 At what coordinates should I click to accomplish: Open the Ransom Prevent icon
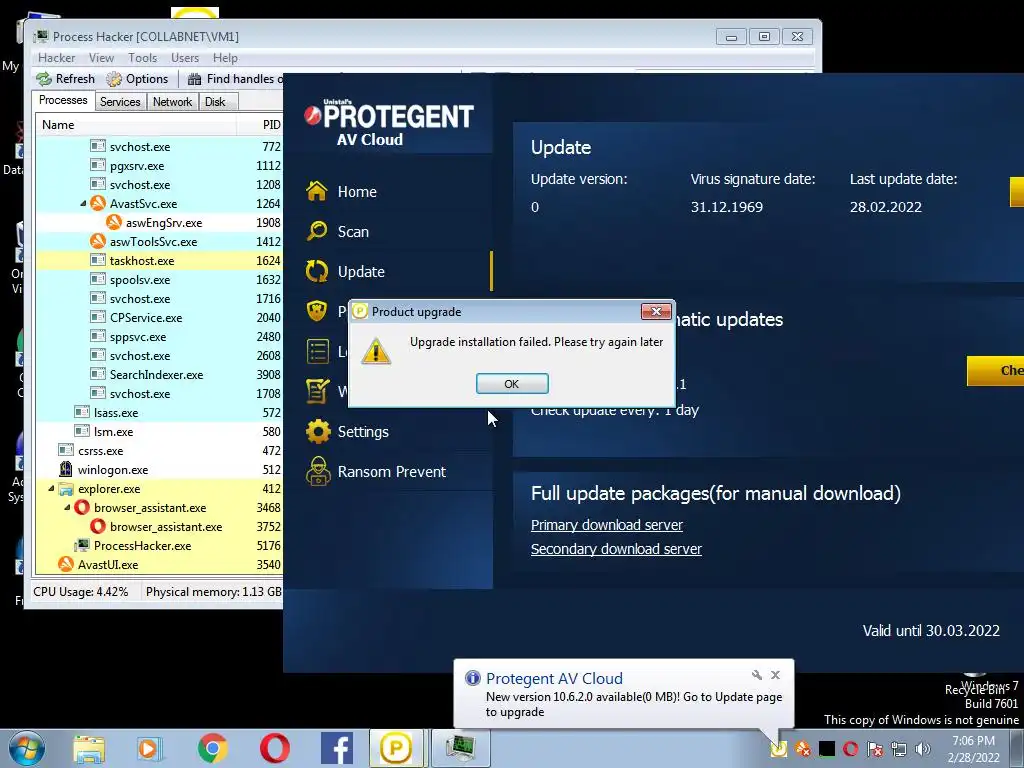(x=318, y=472)
